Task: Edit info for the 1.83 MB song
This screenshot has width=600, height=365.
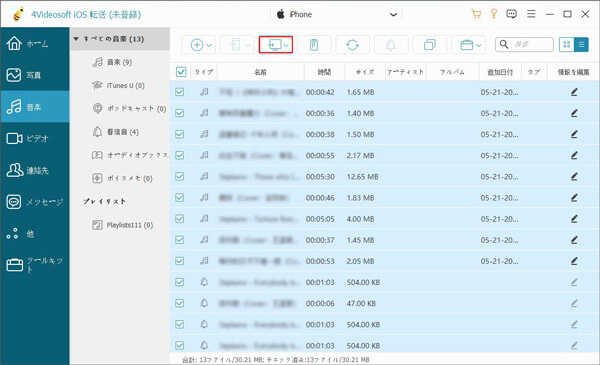Action: [574, 197]
